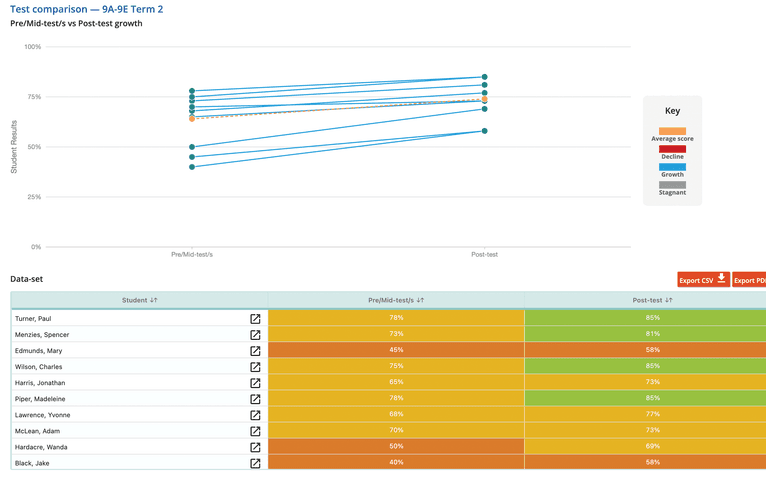Click the Test comparison 9A-9E Term 2 heading
The width and height of the screenshot is (766, 478).
[86, 9]
